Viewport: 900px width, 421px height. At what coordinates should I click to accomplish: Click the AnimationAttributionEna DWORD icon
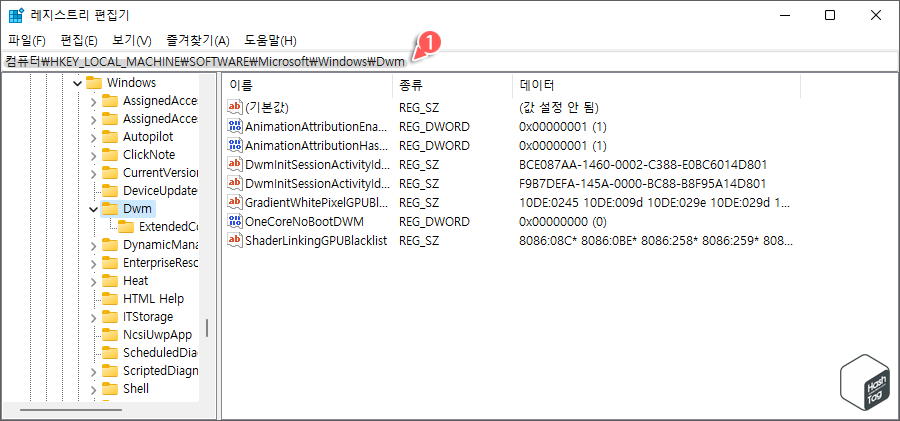point(235,126)
